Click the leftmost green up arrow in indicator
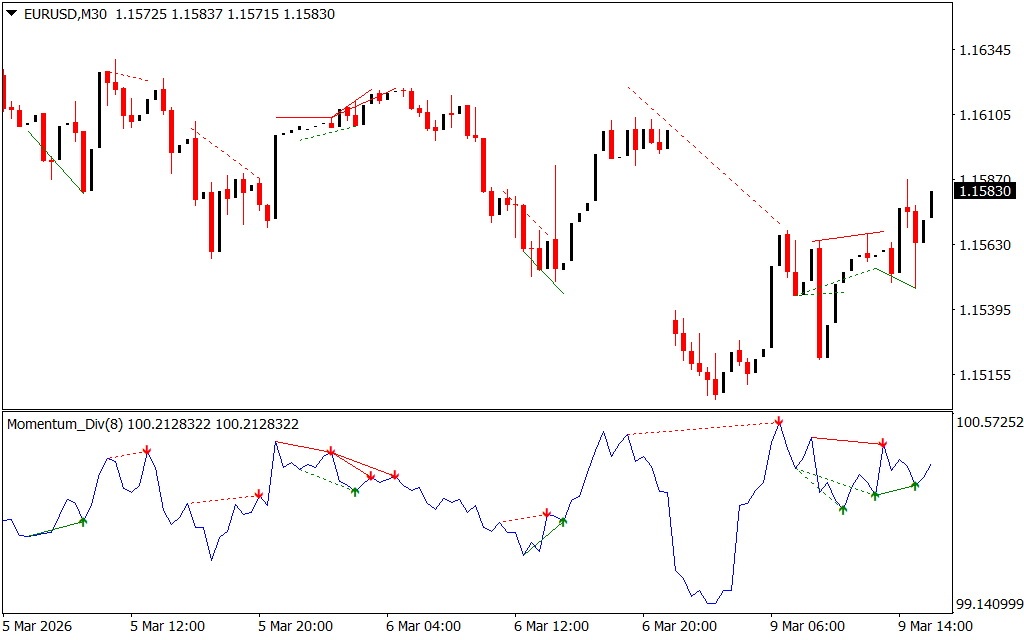This screenshot has width=1024, height=640. click(83, 520)
